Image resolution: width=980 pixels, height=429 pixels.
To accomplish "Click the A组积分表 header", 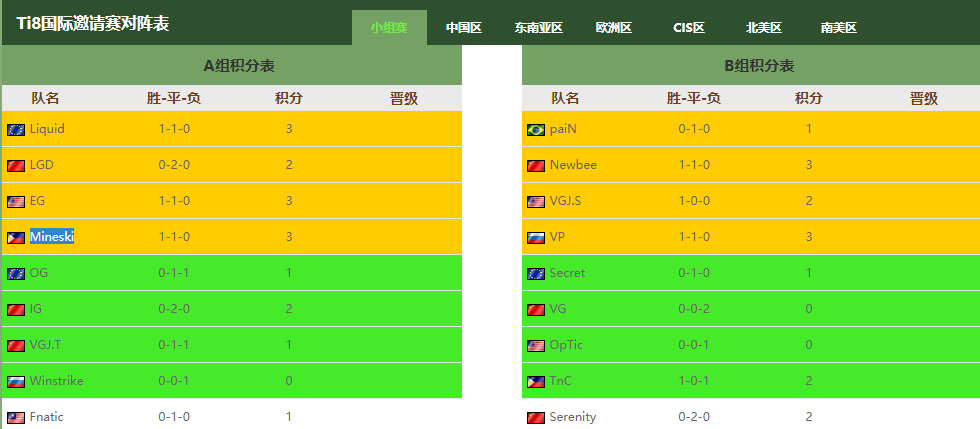I will (239, 66).
